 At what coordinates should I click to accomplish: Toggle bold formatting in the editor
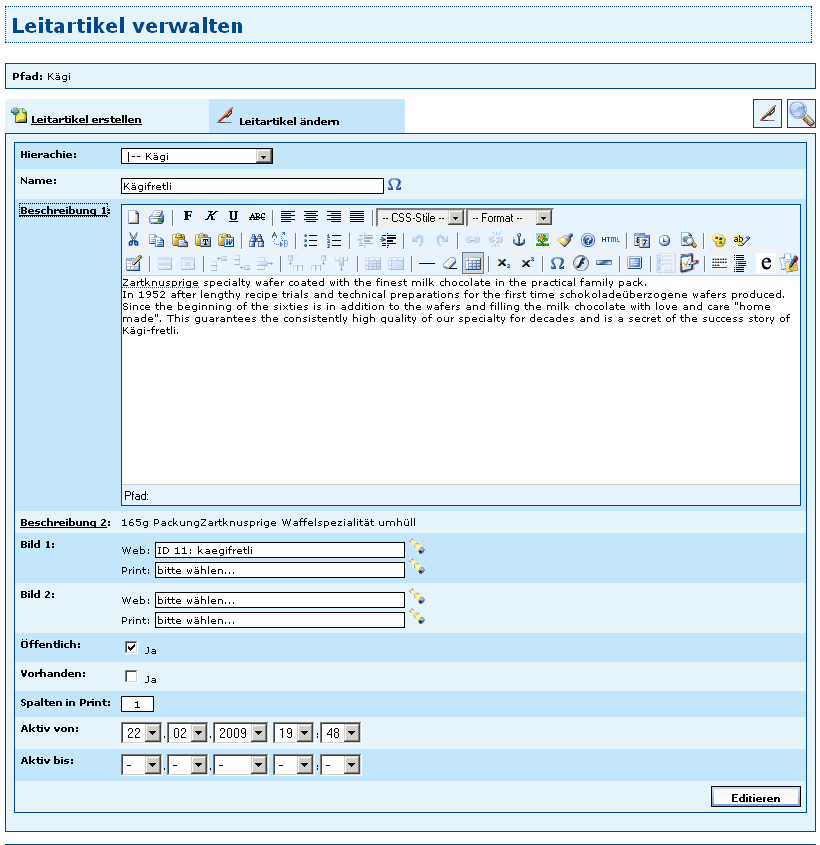[188, 217]
